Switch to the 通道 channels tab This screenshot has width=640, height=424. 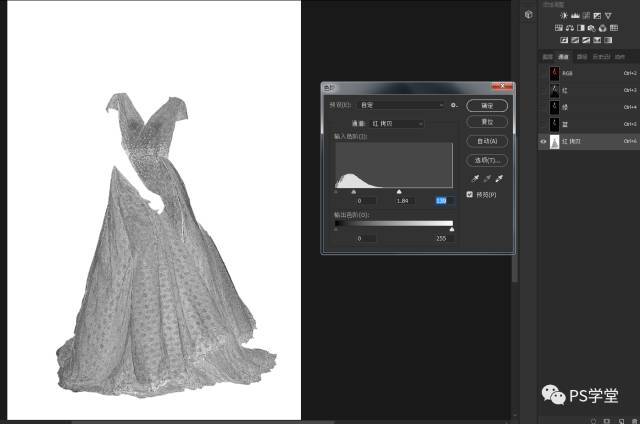tap(563, 57)
